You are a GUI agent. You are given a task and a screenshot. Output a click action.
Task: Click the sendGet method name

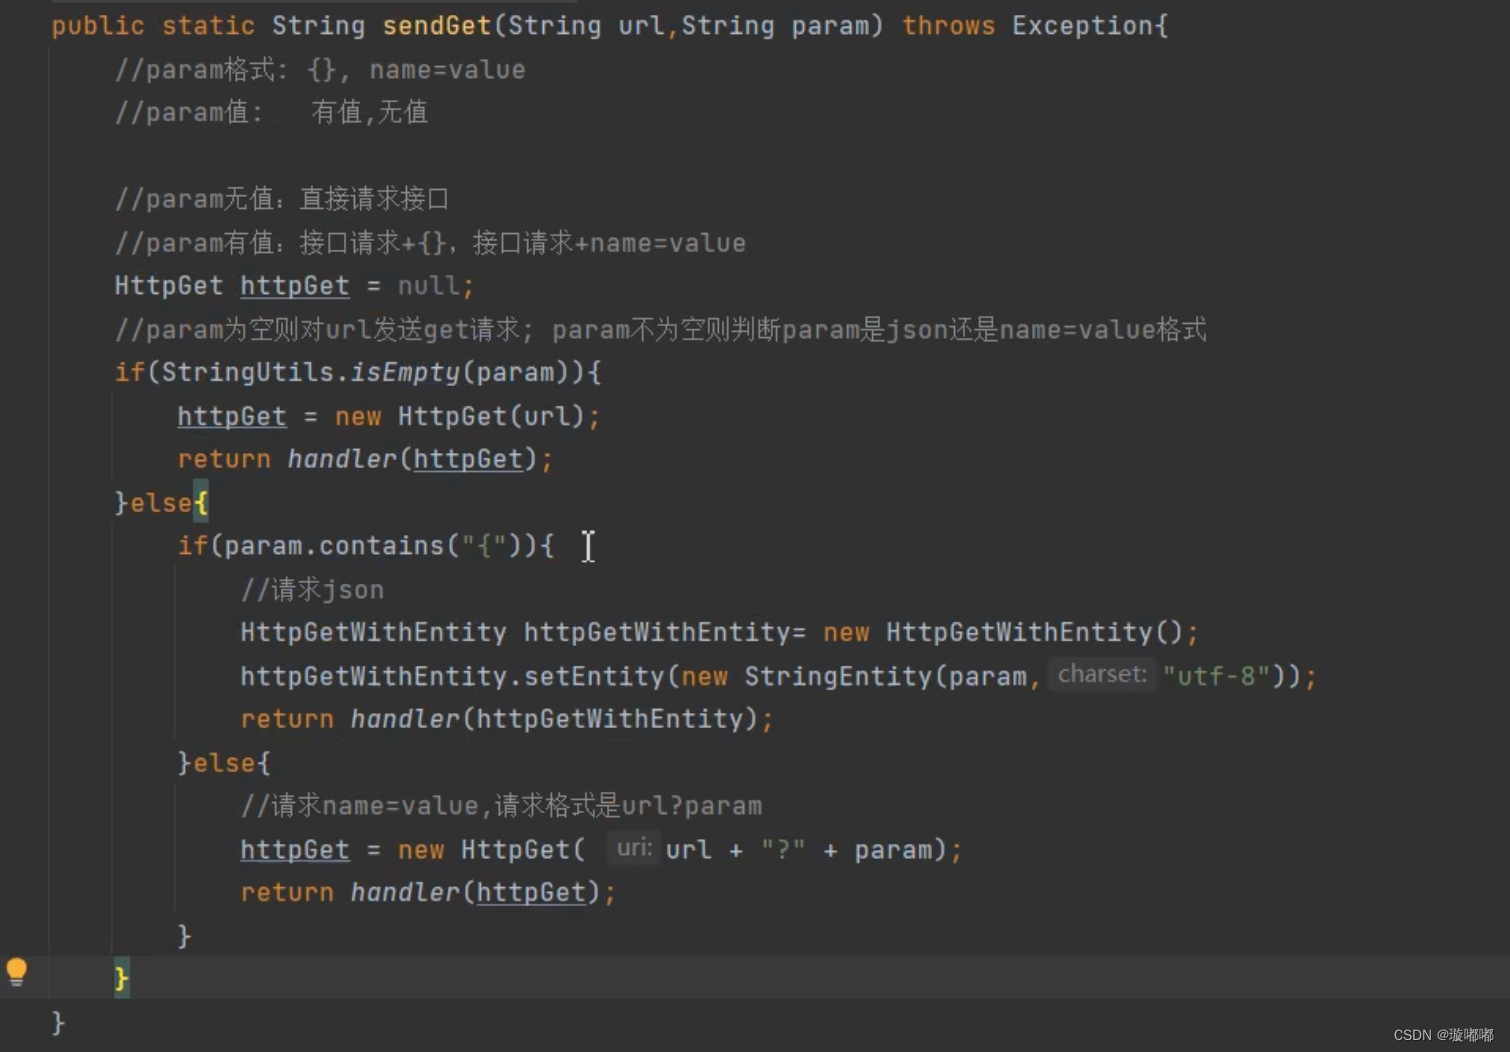(436, 25)
